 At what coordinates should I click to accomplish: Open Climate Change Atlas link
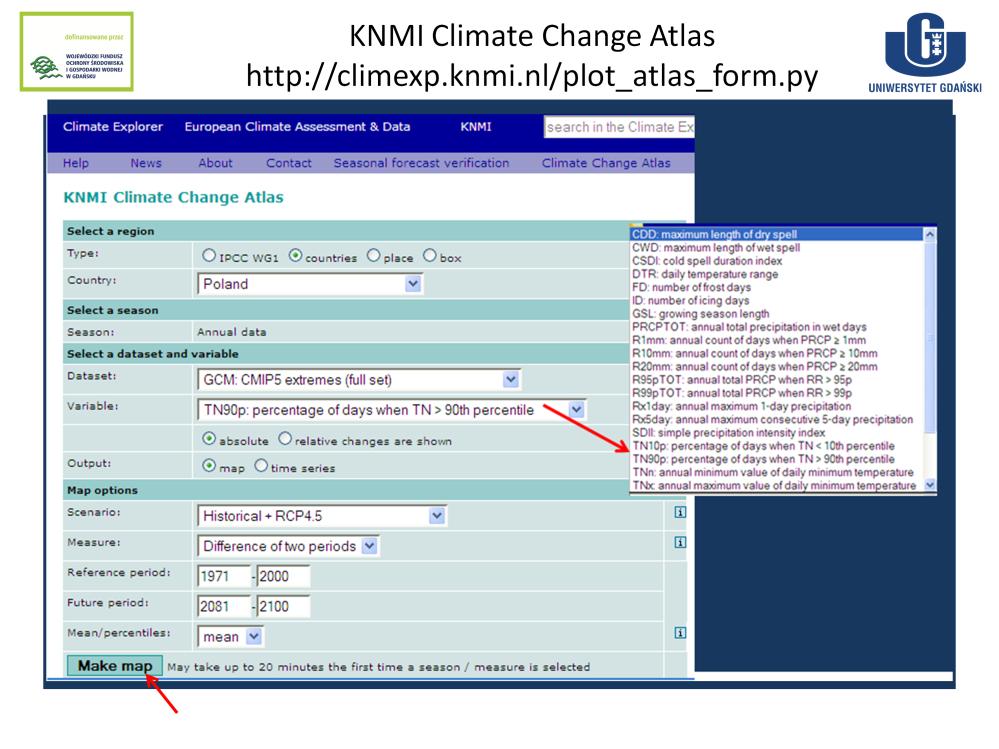coord(606,163)
